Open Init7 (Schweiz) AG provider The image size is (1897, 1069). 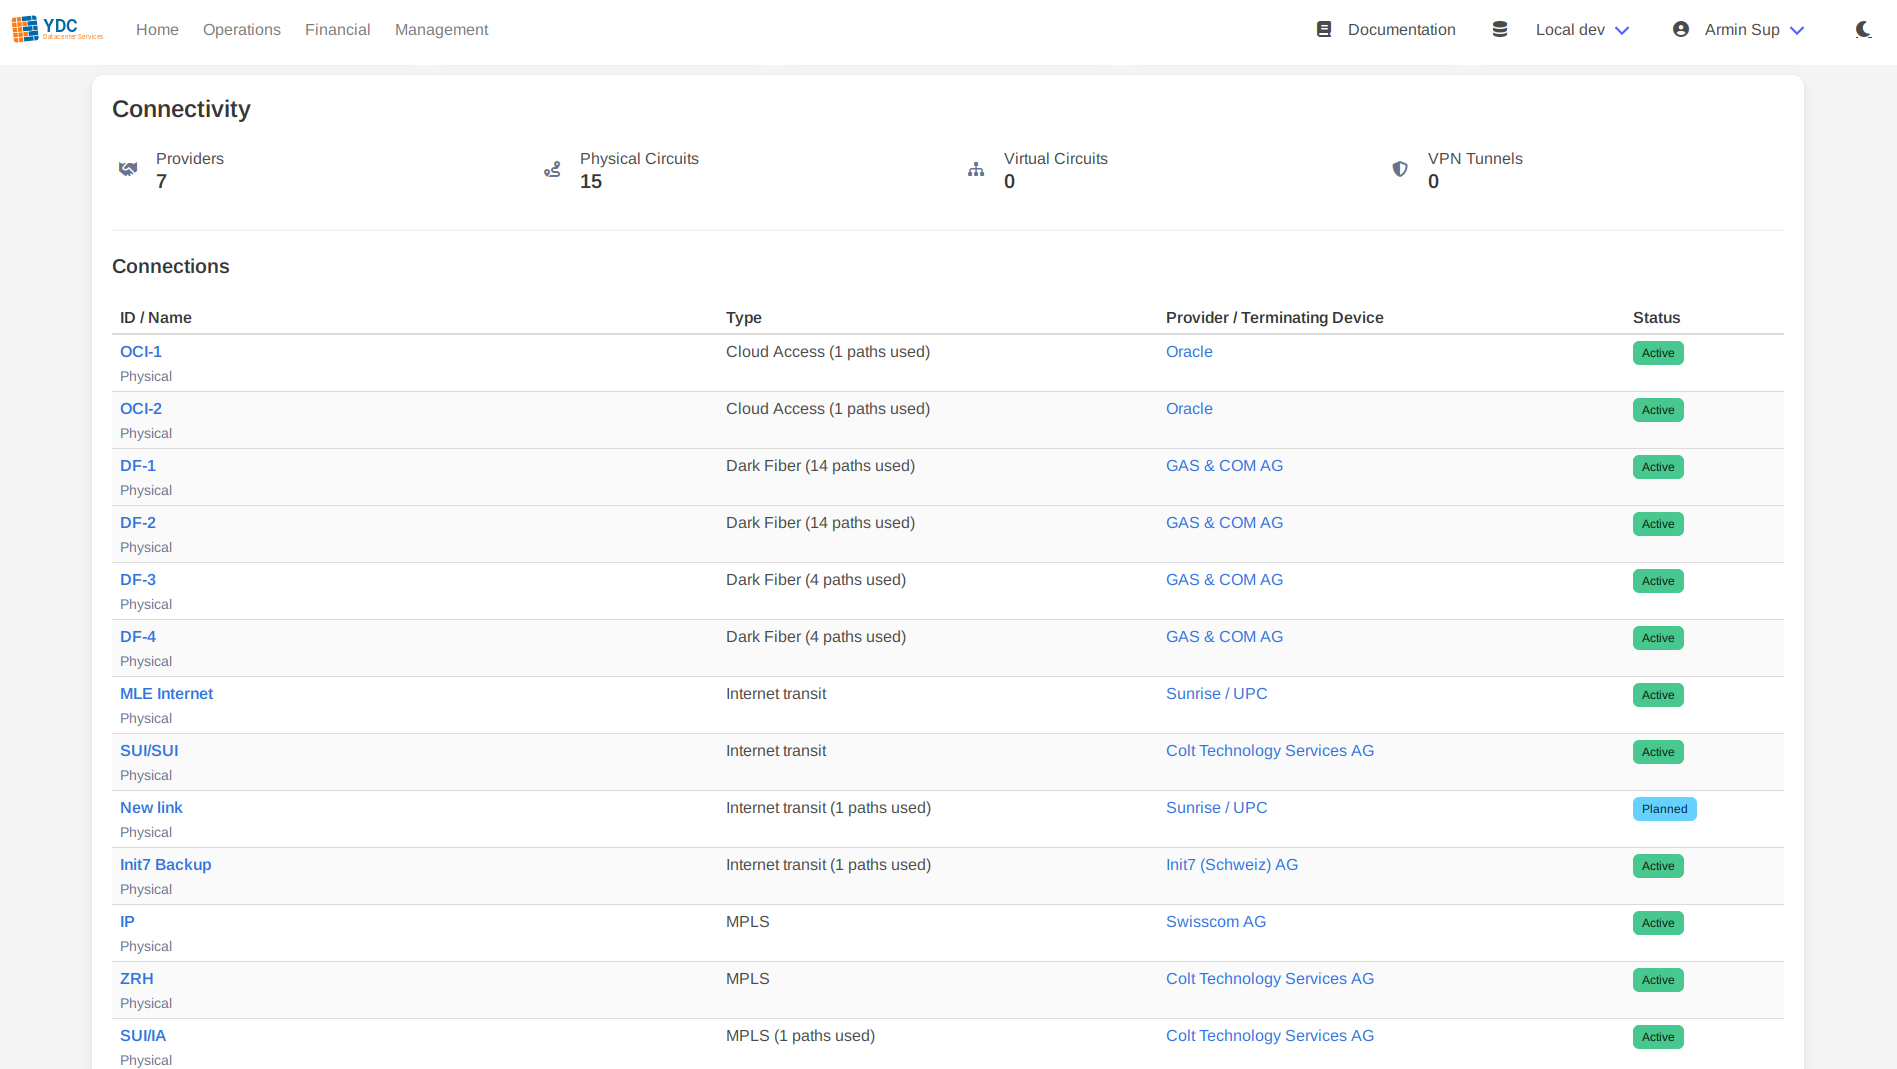(x=1232, y=865)
